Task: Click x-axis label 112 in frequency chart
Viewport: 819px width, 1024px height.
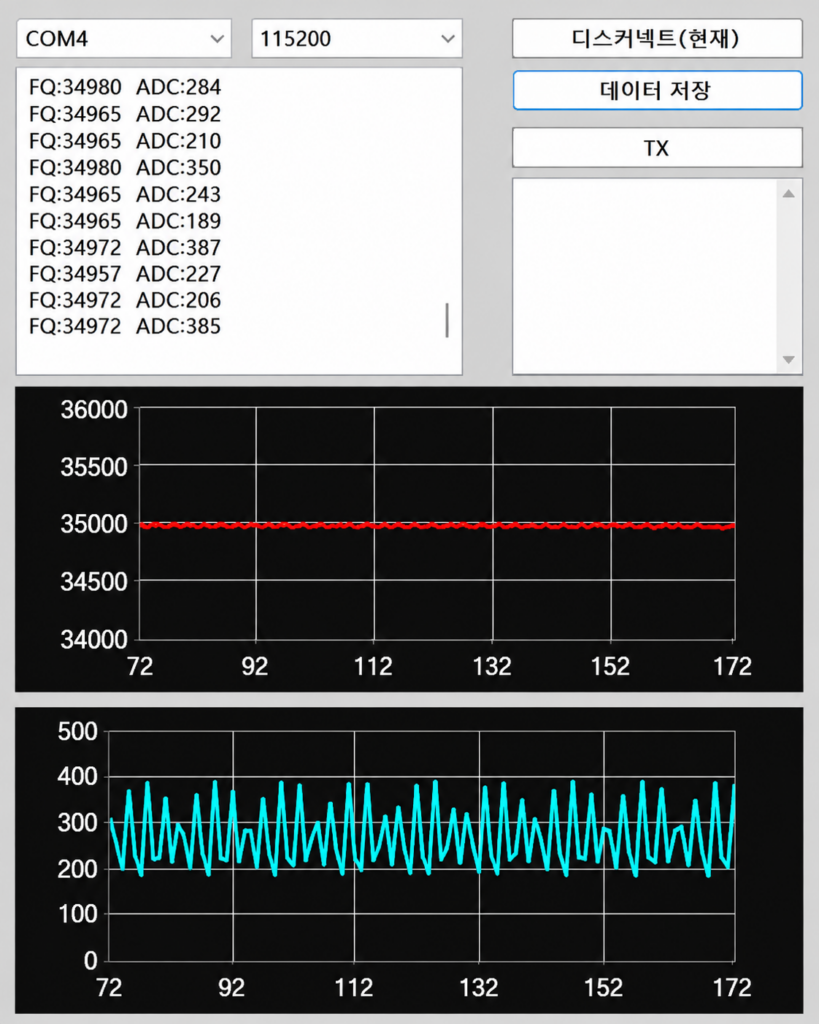Action: [373, 667]
